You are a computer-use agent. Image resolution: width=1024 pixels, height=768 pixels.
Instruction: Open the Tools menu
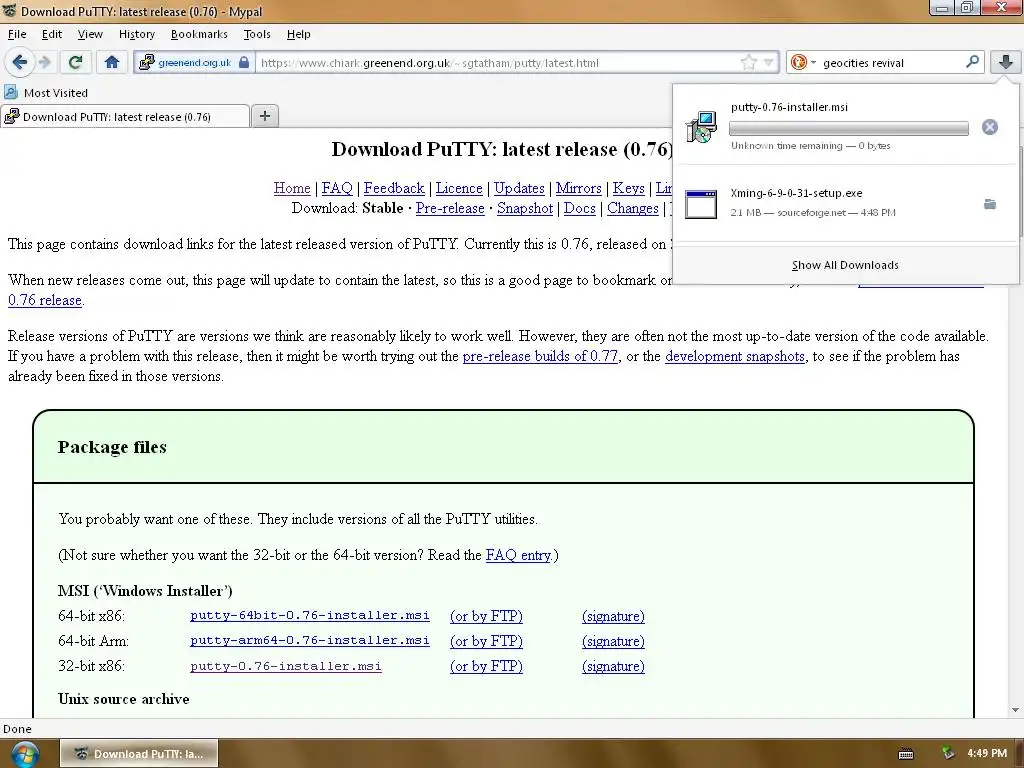tap(257, 34)
